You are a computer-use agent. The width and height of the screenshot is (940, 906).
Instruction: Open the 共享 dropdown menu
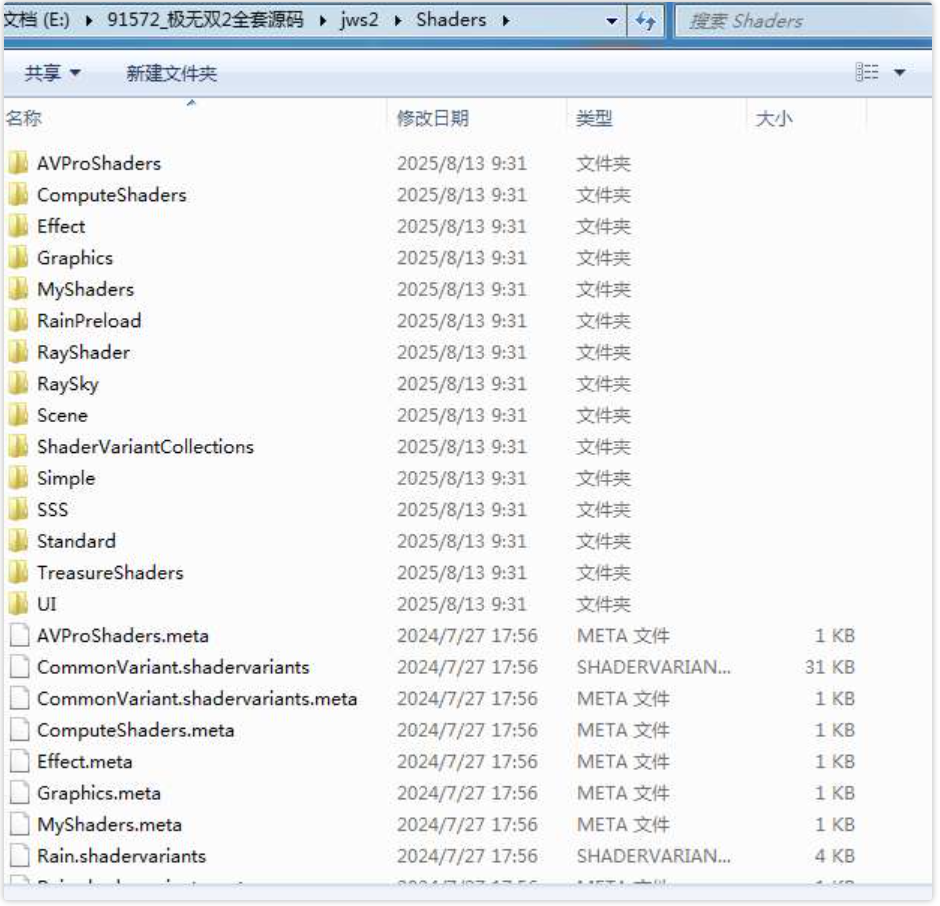[x=53, y=73]
